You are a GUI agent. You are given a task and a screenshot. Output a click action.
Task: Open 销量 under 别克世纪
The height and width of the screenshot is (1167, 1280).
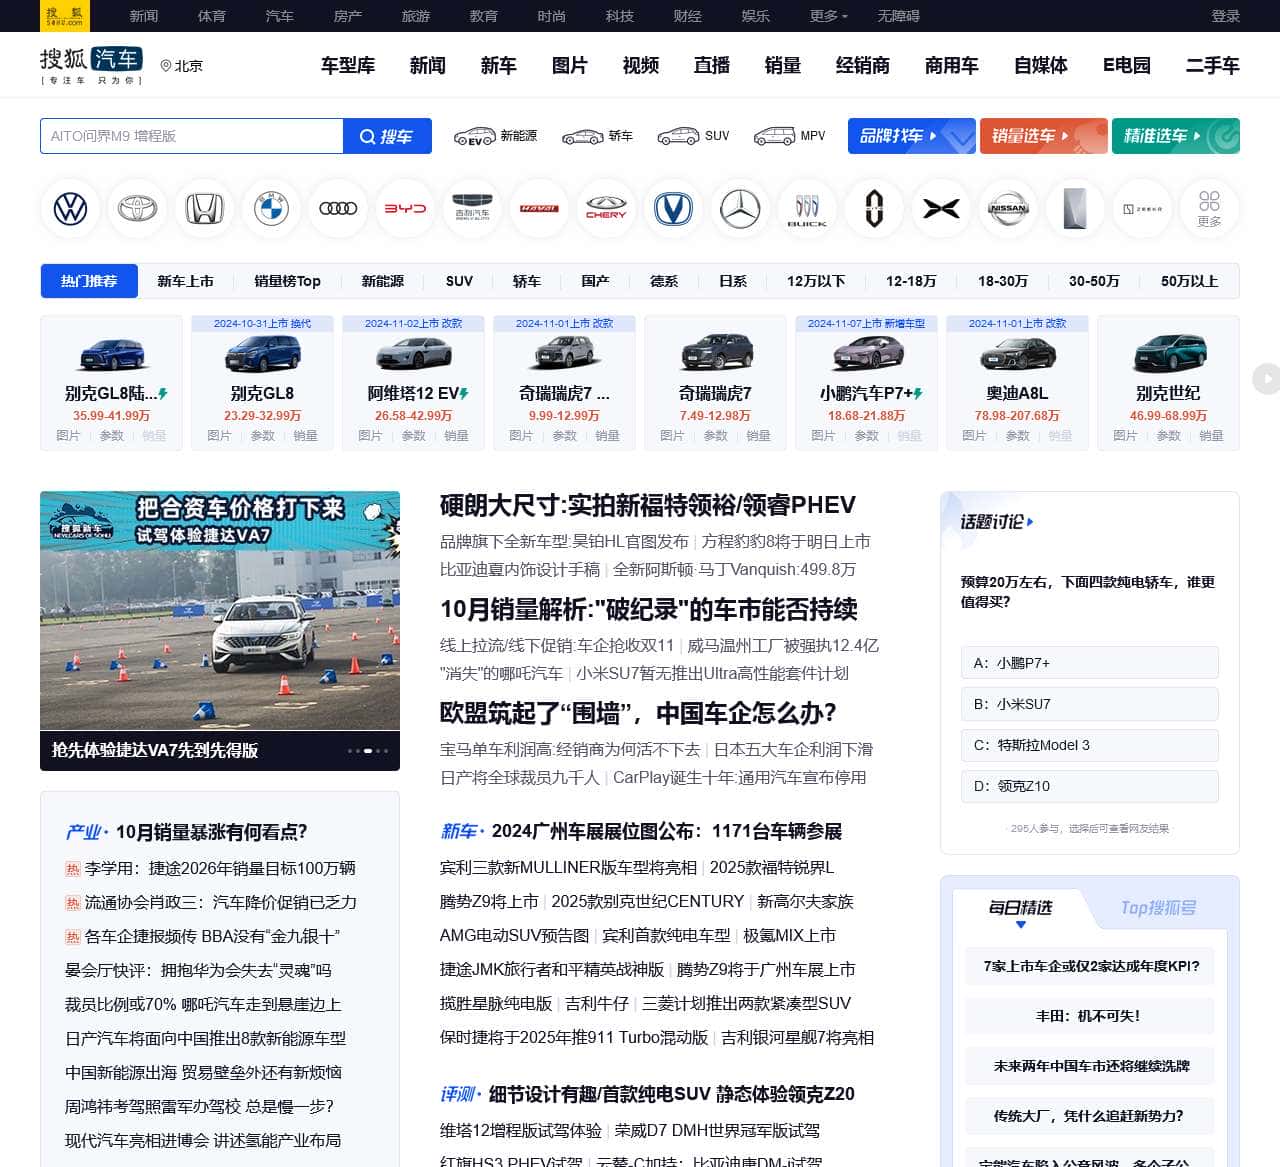pyautogui.click(x=1211, y=436)
